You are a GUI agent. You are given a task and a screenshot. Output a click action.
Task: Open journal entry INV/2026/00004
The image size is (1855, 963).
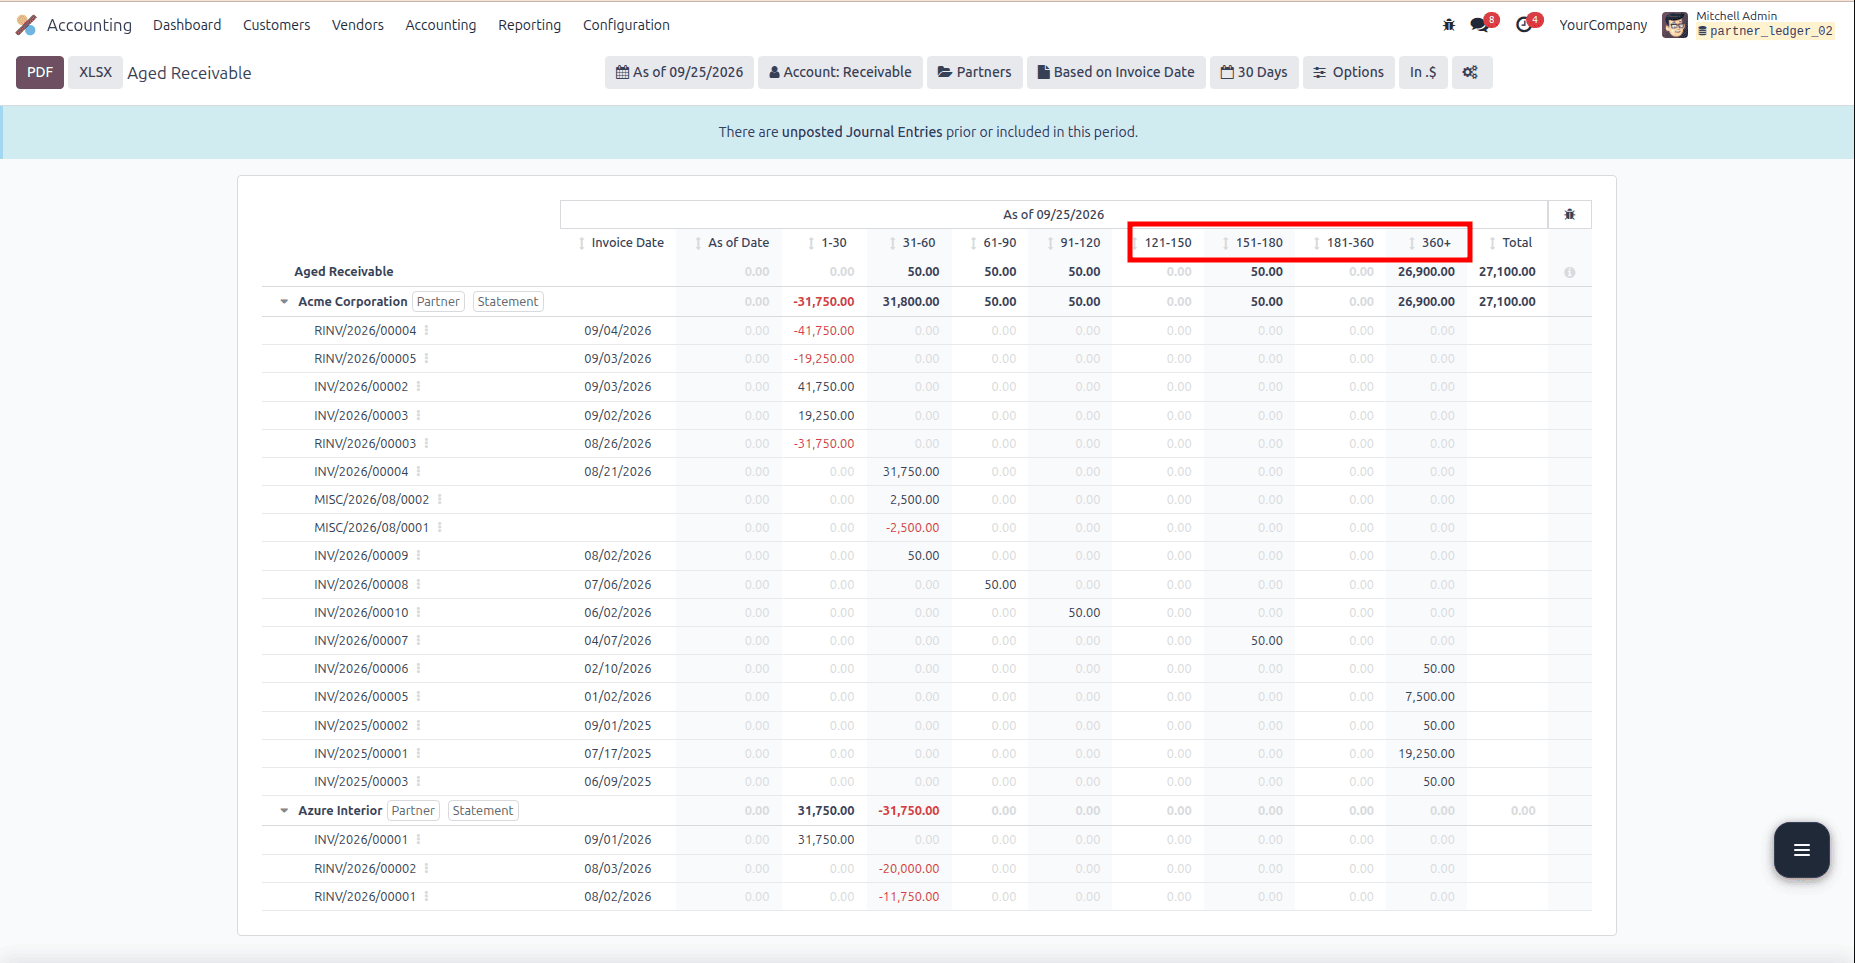point(361,471)
